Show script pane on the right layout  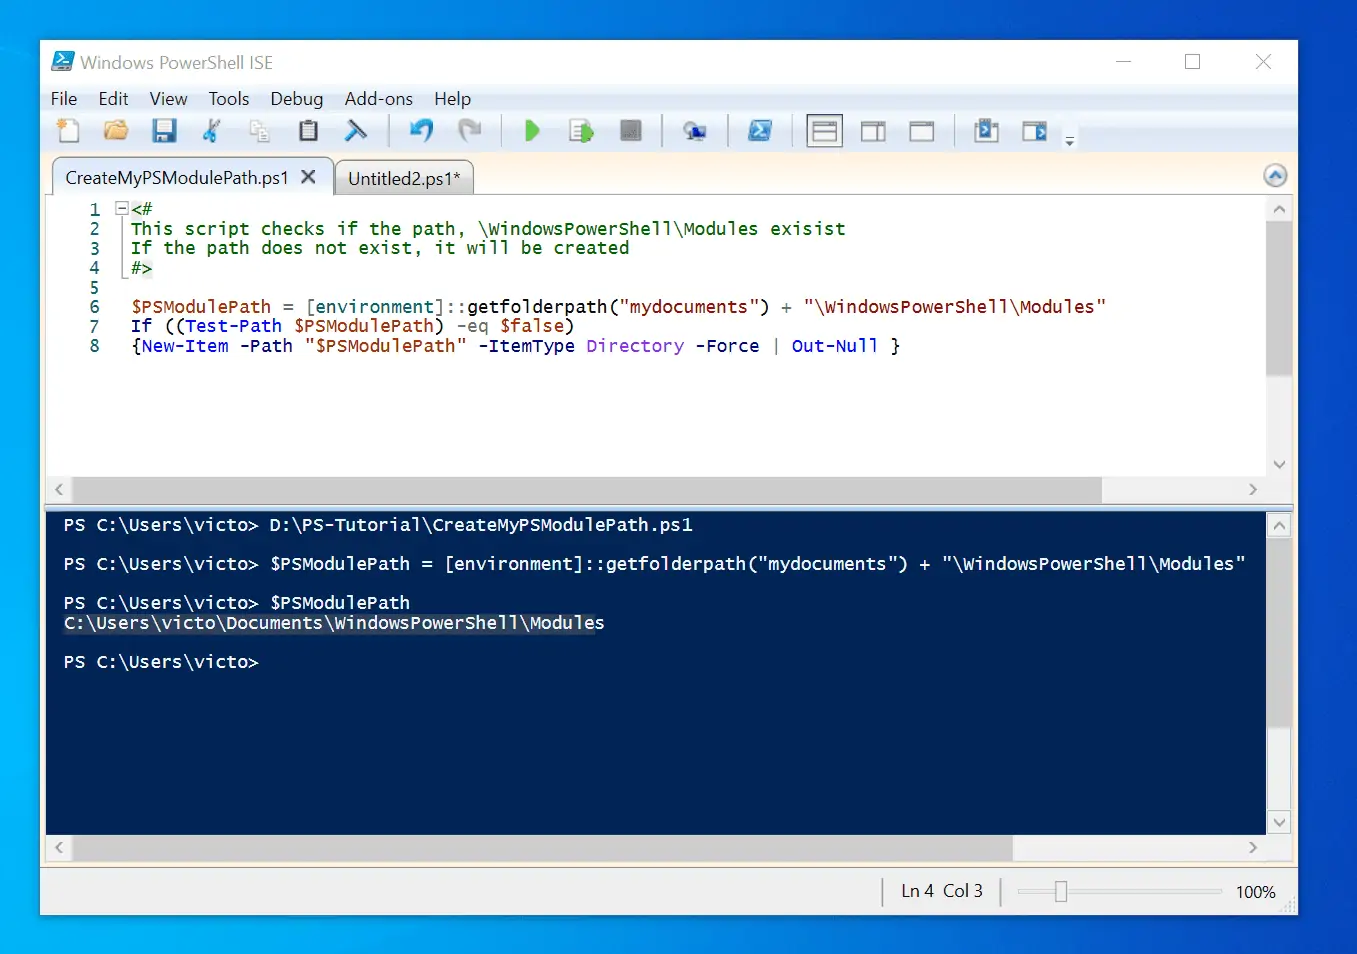coord(873,131)
